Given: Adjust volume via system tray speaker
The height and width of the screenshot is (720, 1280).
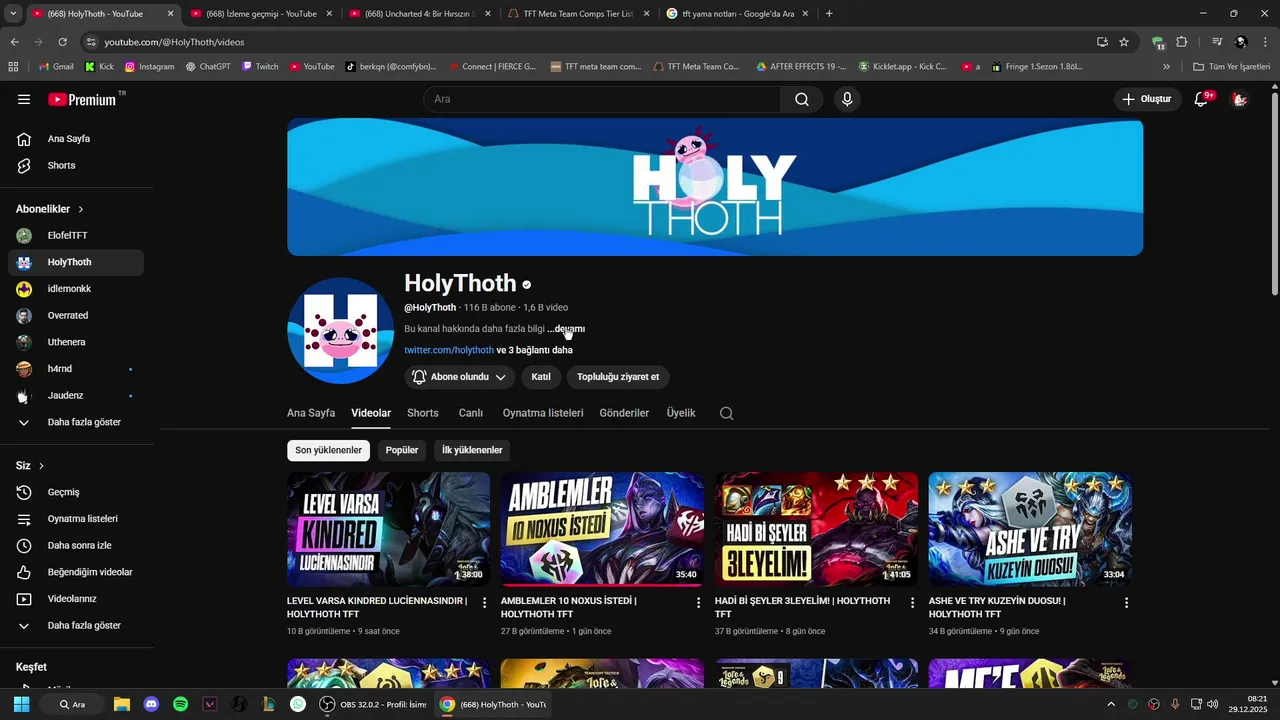Looking at the screenshot, I should point(1212,704).
